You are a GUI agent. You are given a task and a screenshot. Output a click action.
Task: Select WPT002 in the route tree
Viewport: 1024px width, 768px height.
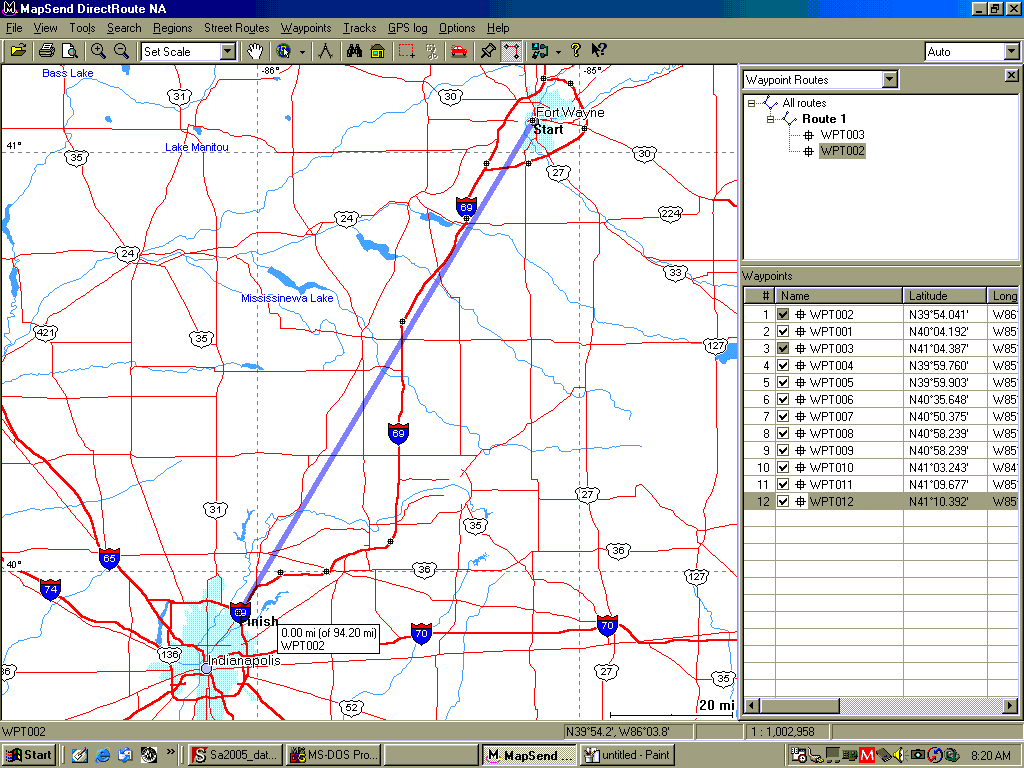(x=842, y=151)
